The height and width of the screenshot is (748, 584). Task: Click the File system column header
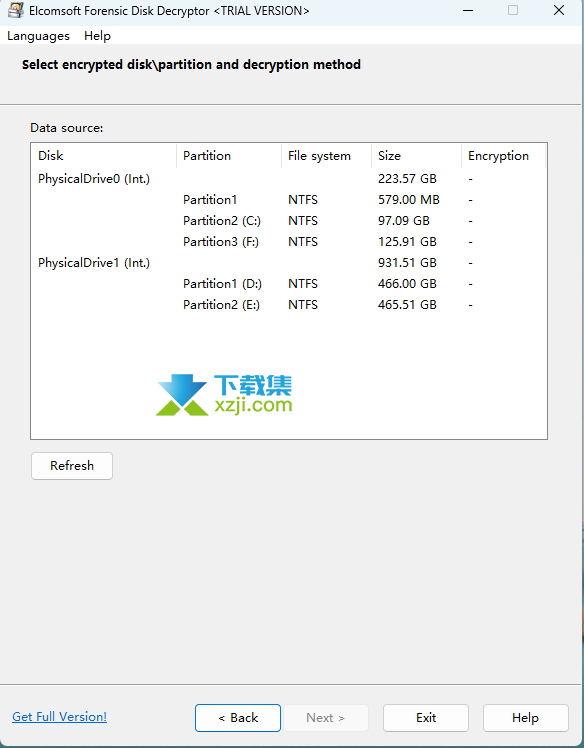[326, 156]
